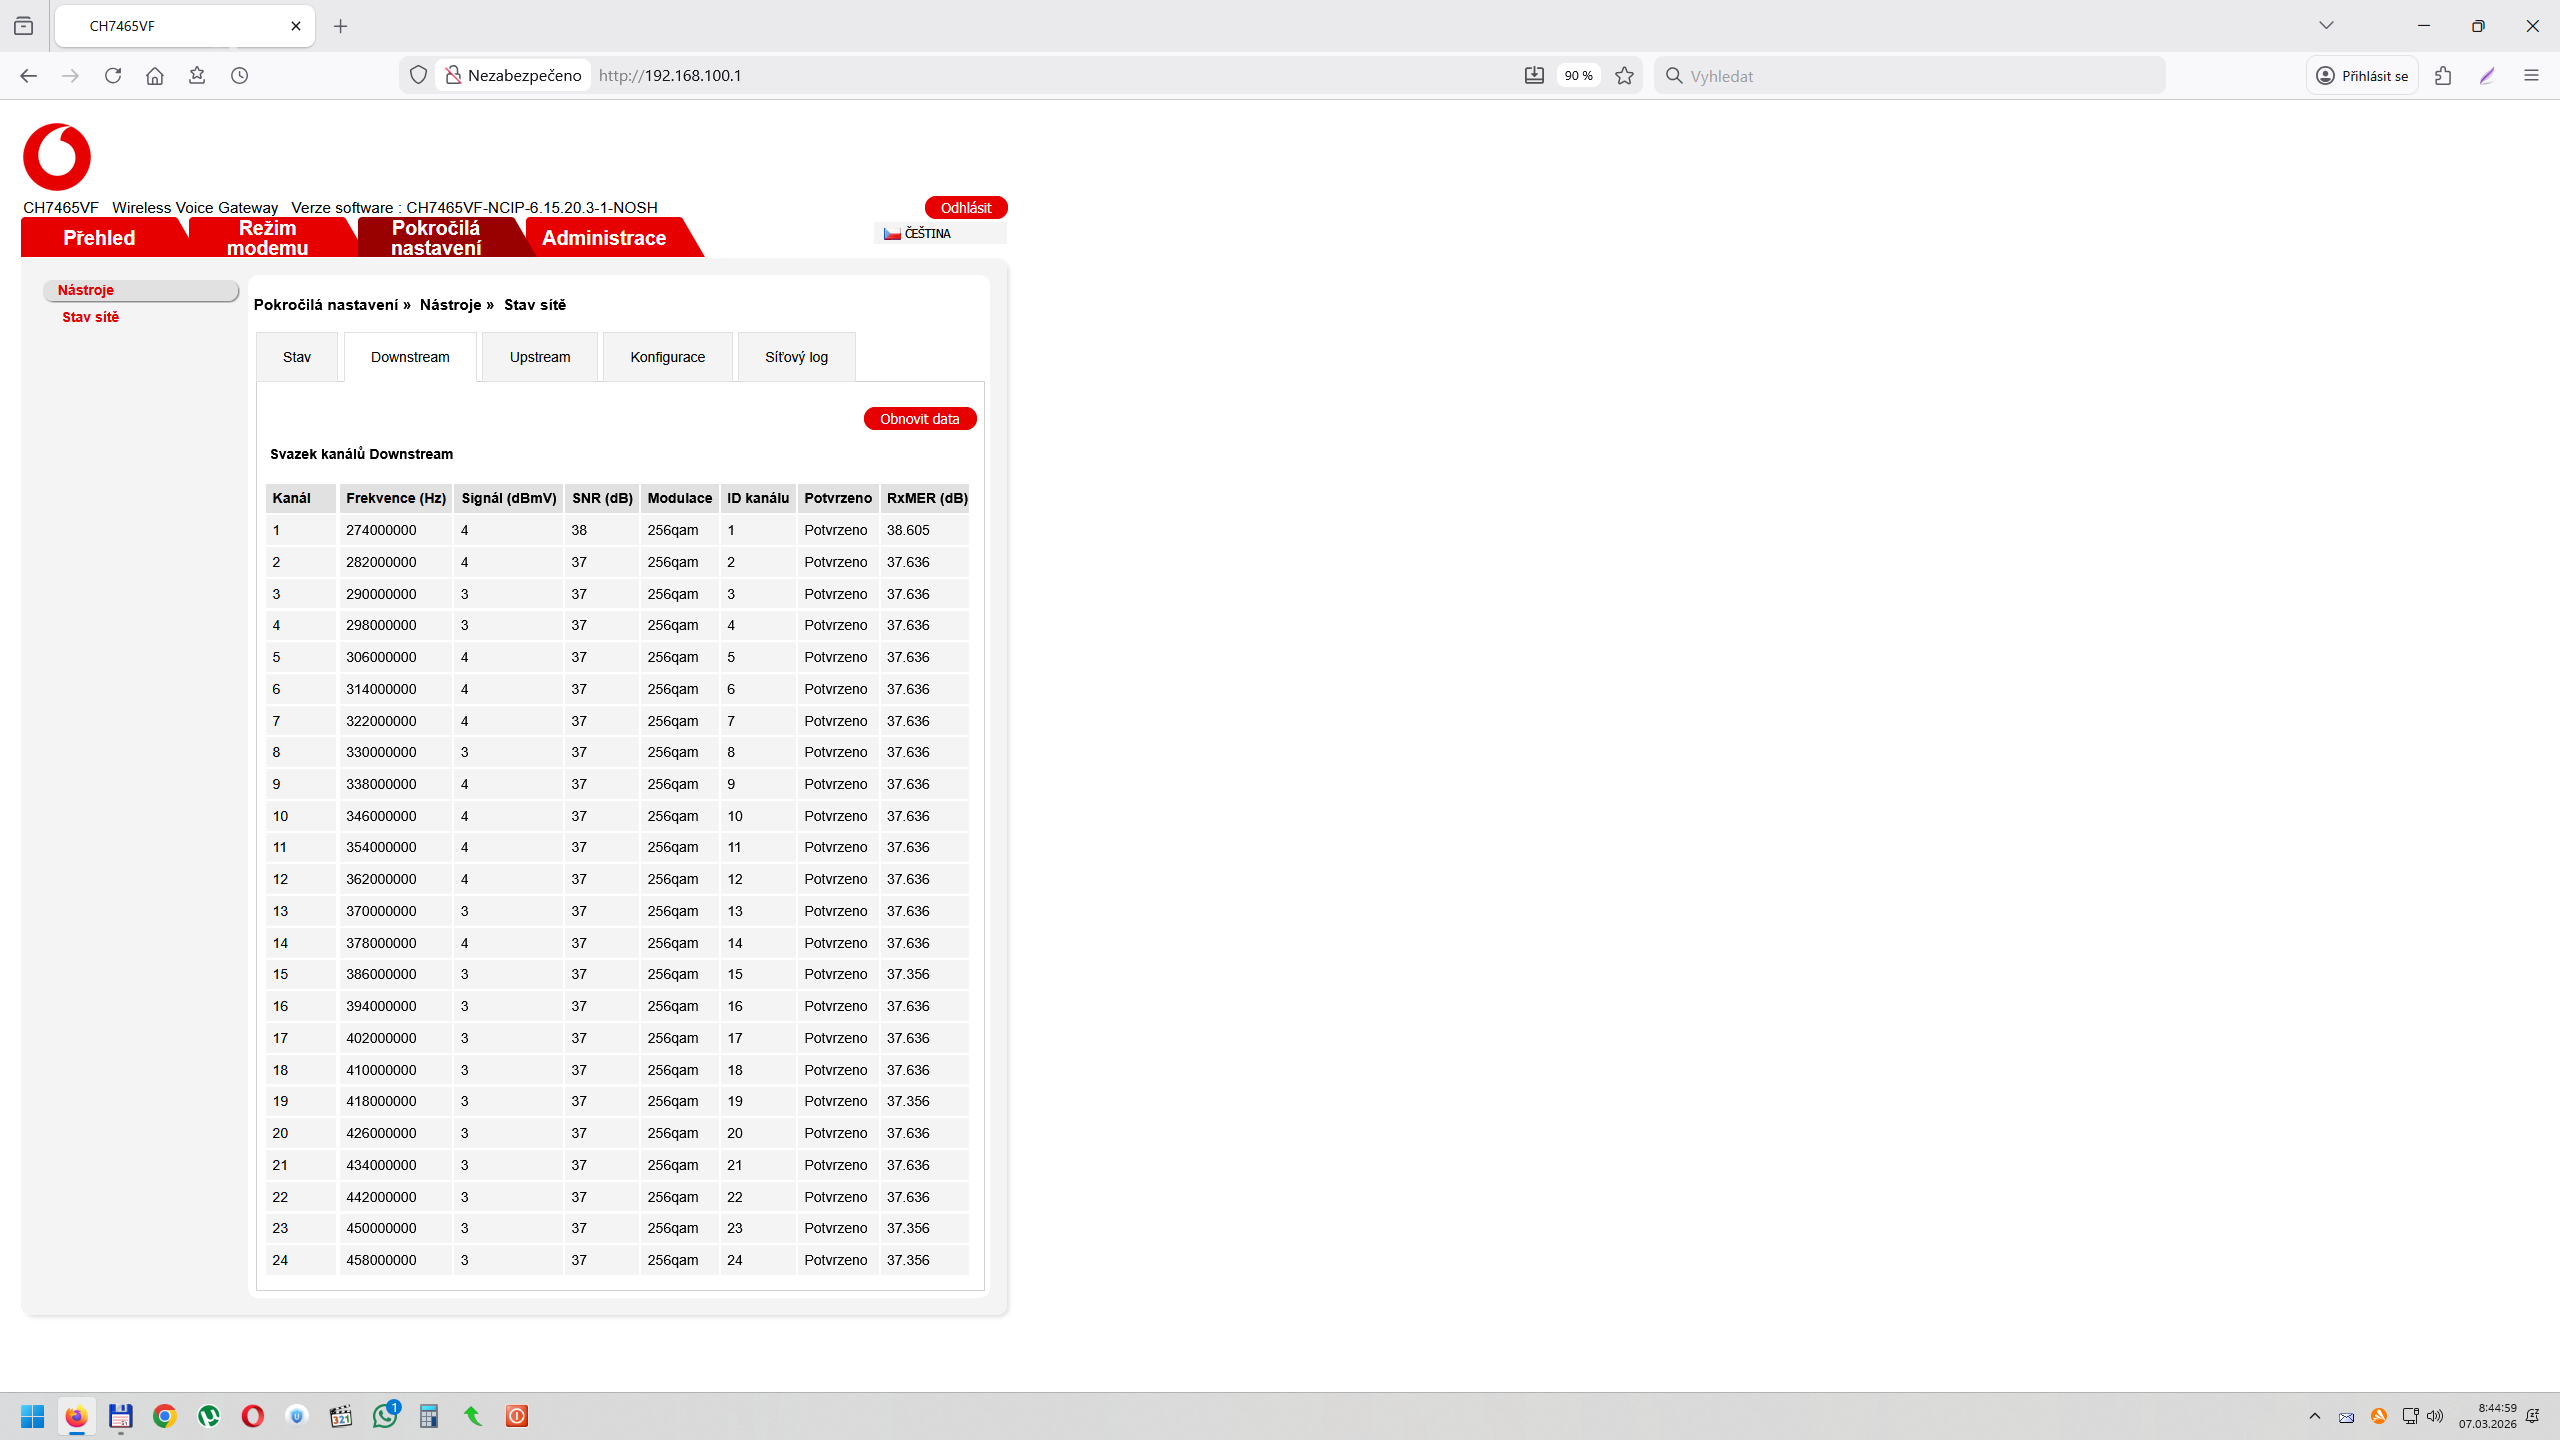Click the browser reload page icon
This screenshot has height=1440, width=2560.
113,75
